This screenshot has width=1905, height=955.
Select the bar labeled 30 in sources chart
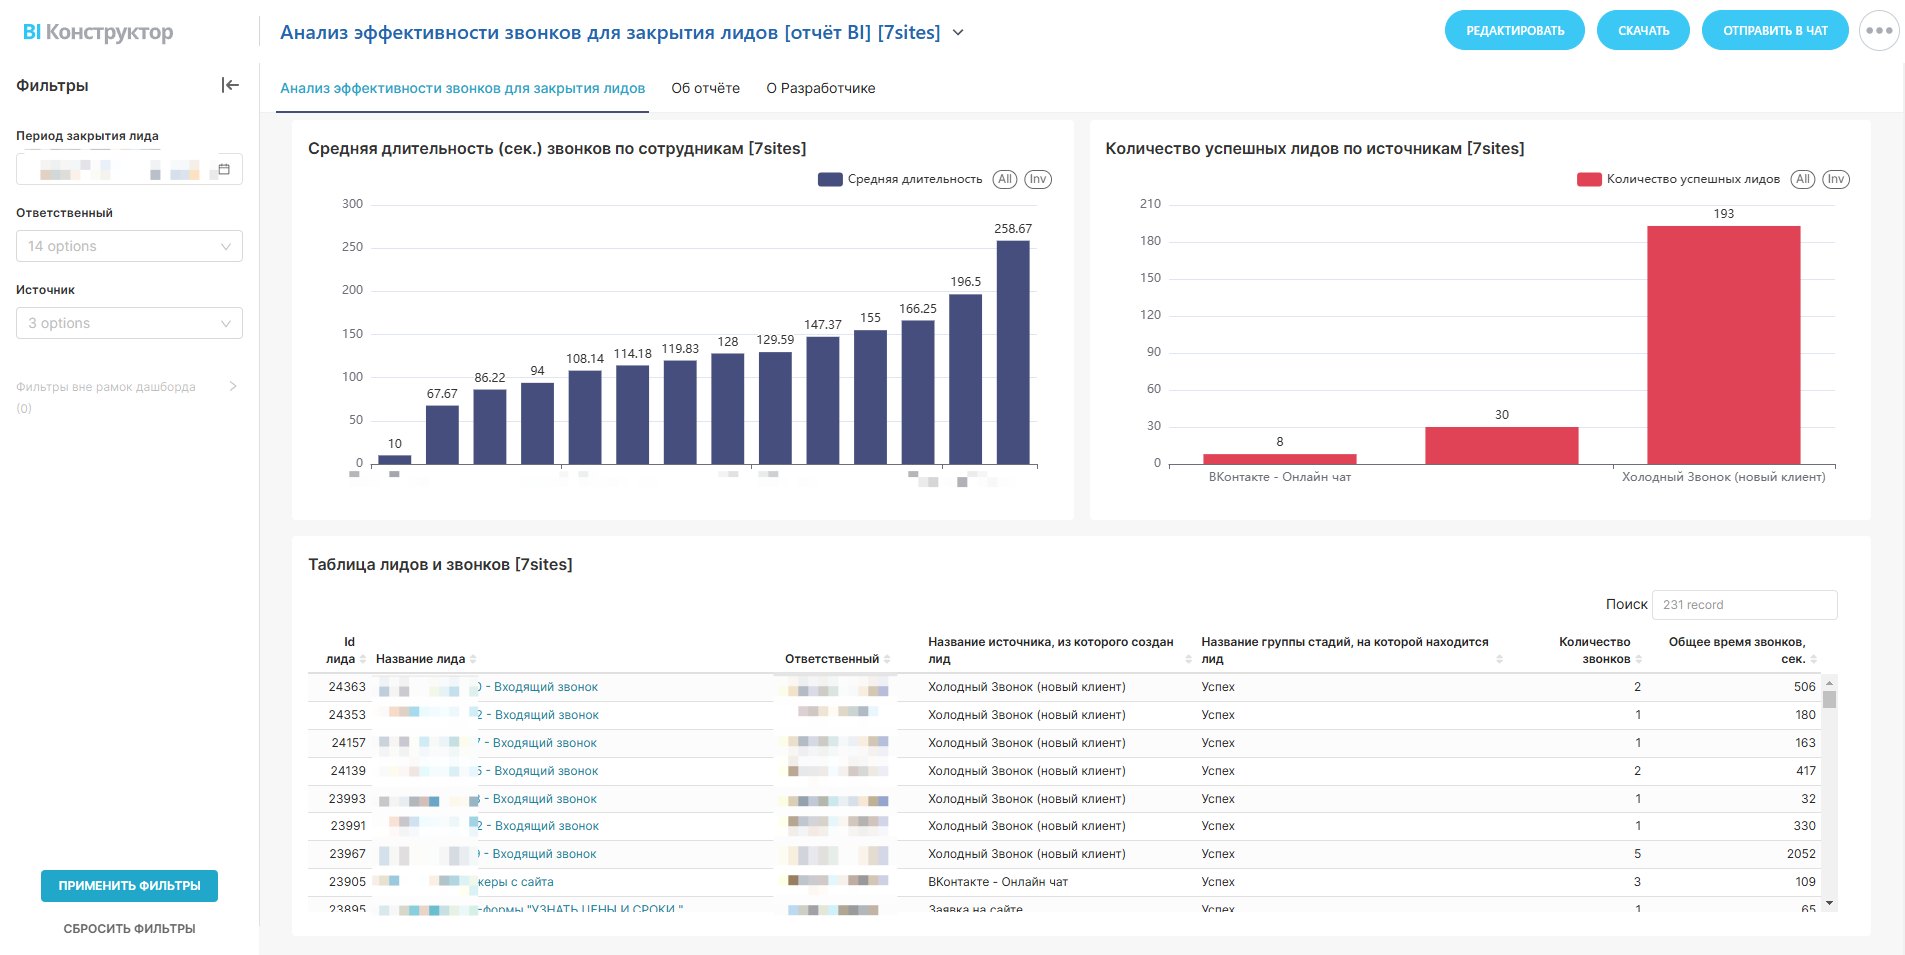tap(1502, 446)
